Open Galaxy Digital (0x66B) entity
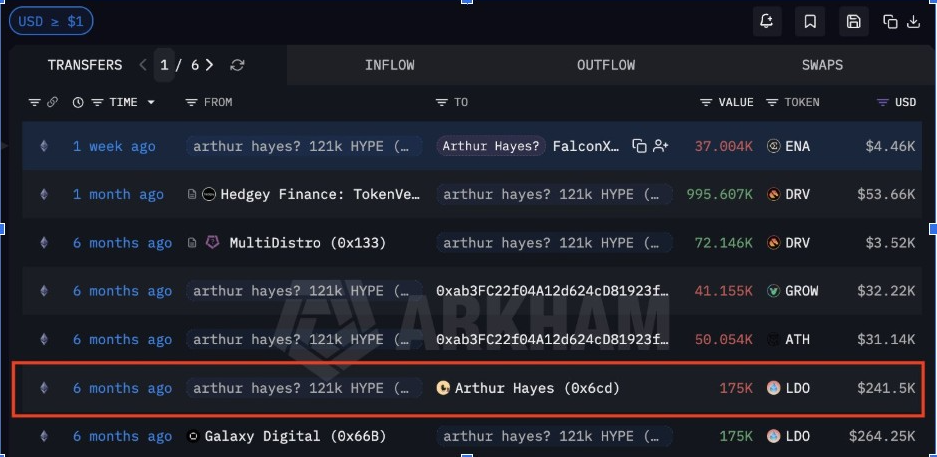 295,436
